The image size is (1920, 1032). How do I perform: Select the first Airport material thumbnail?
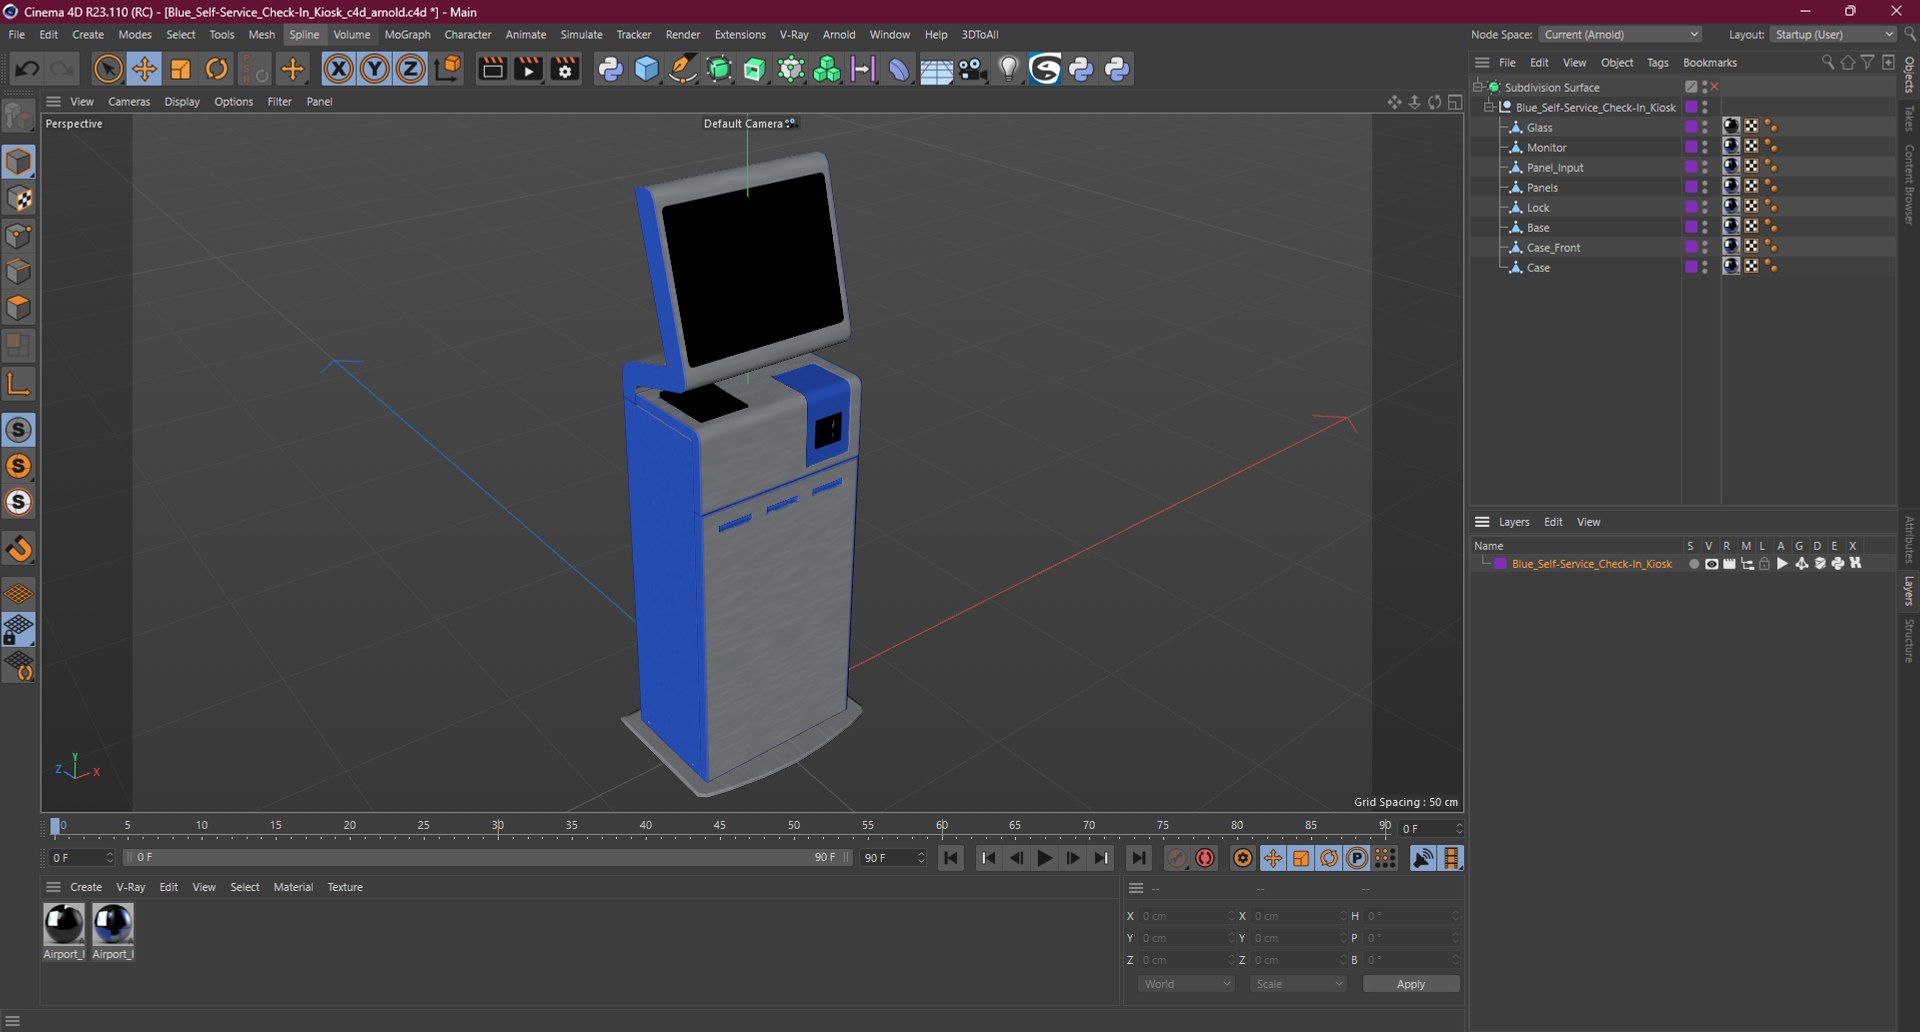point(64,924)
